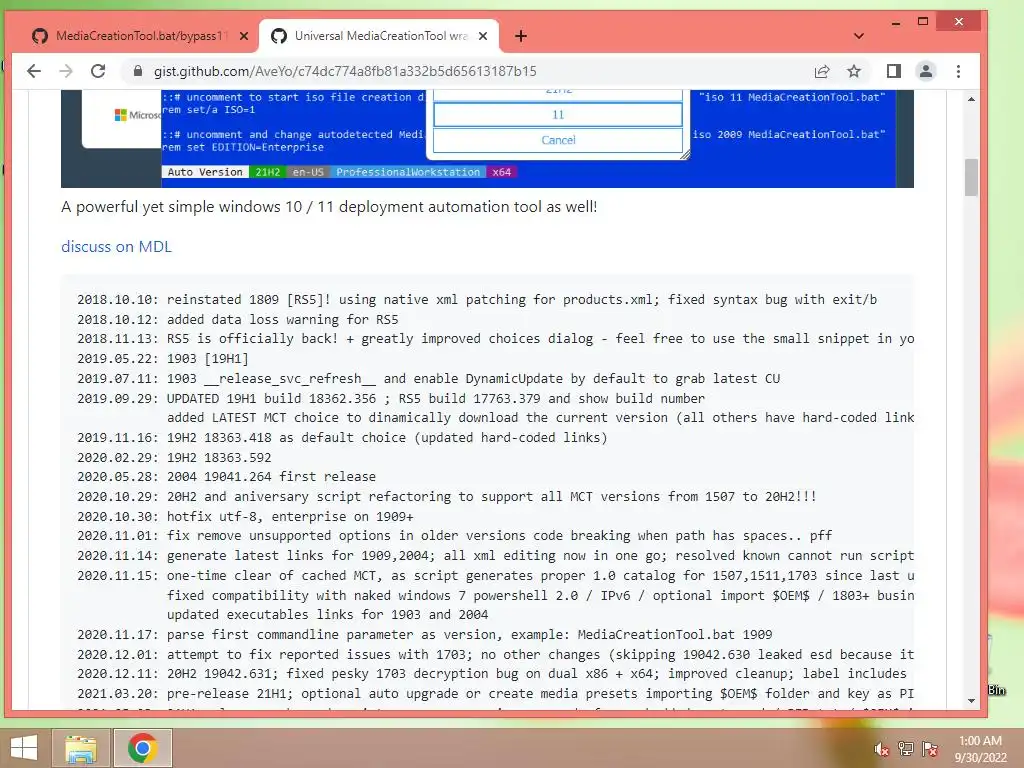Open a new tab with plus button
The height and width of the screenshot is (768, 1024).
[x=520, y=36]
